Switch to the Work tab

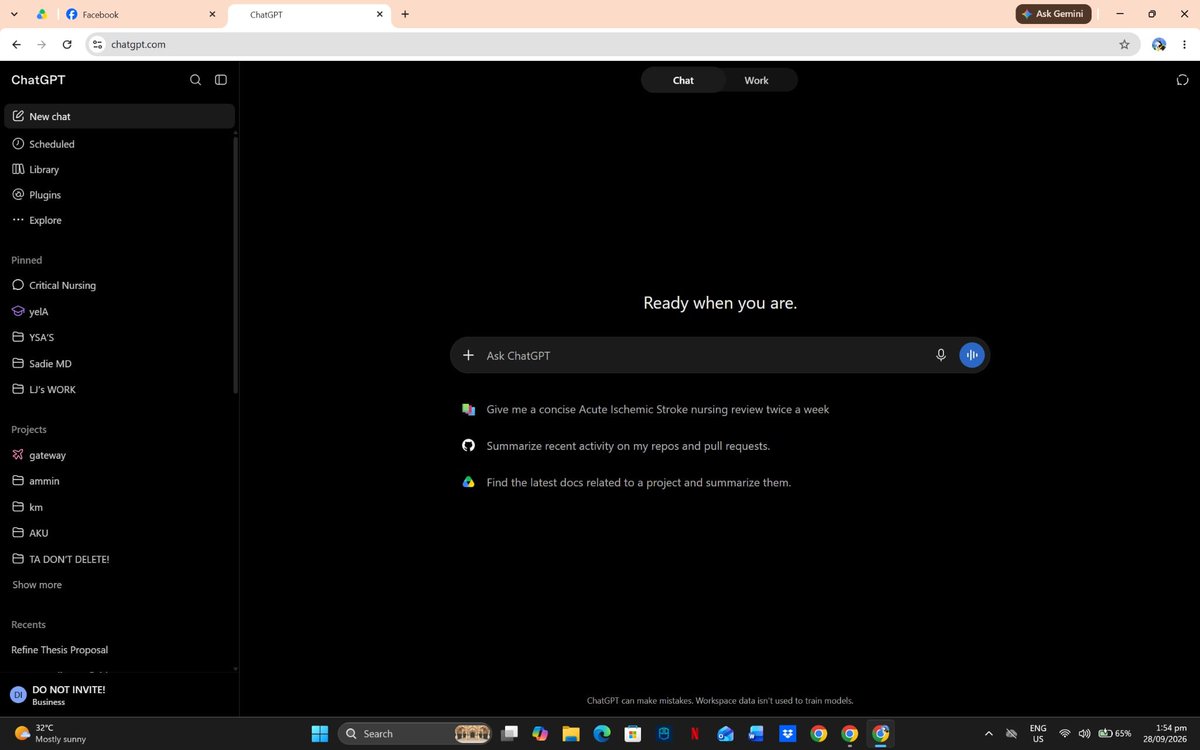756,80
